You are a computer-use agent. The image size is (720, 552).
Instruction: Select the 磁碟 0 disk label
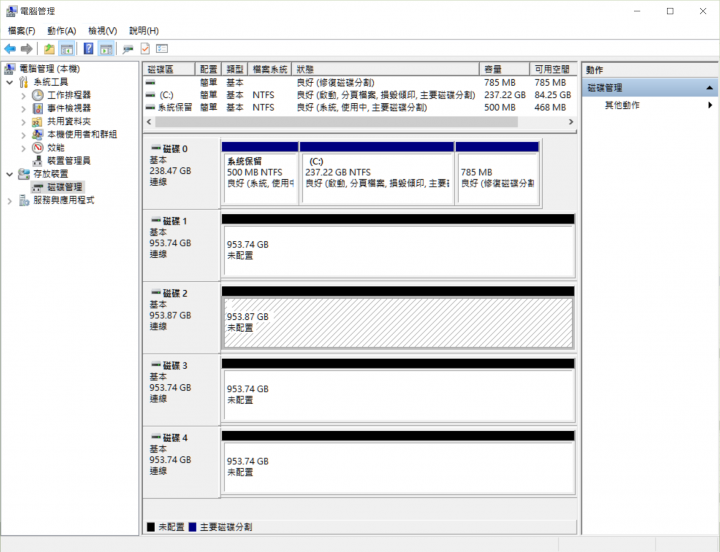pos(181,173)
